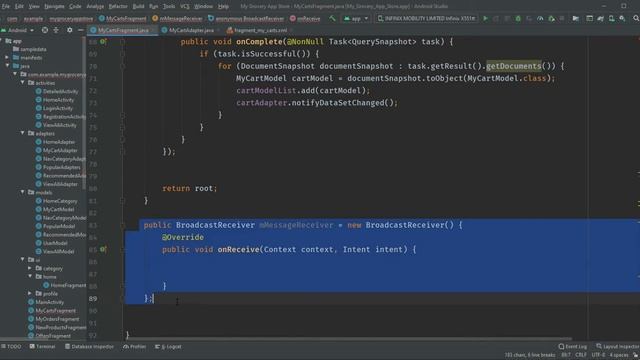Open the File menu
Viewport: 640px width, 360px height.
point(5,7)
